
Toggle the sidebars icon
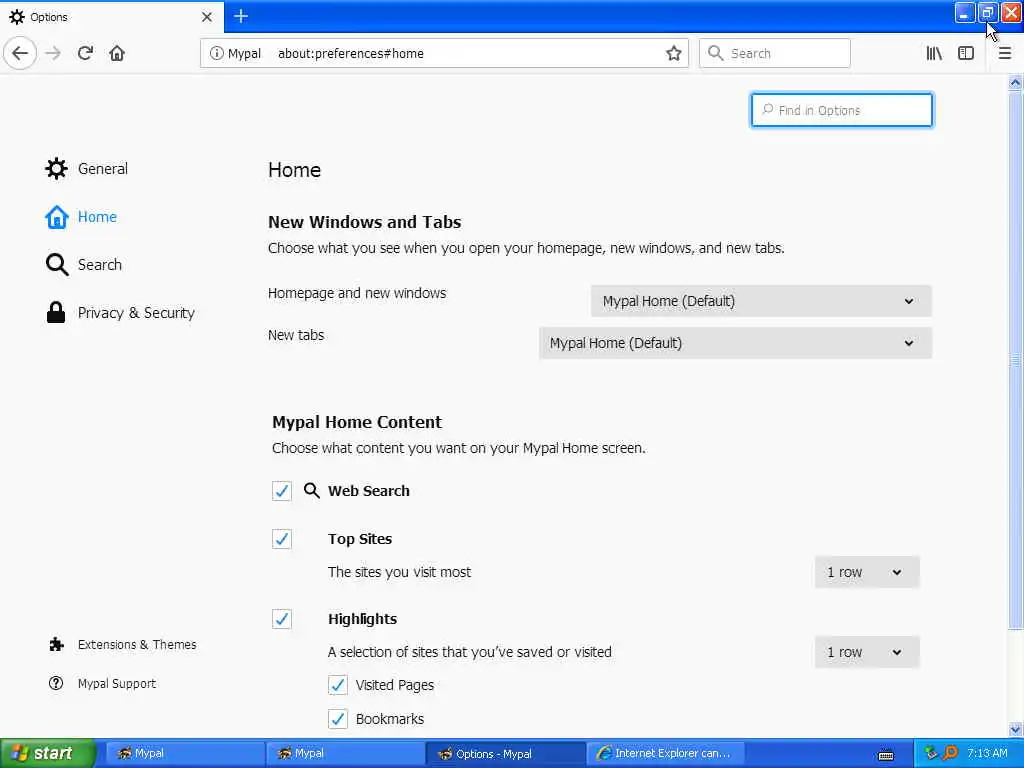tap(966, 54)
